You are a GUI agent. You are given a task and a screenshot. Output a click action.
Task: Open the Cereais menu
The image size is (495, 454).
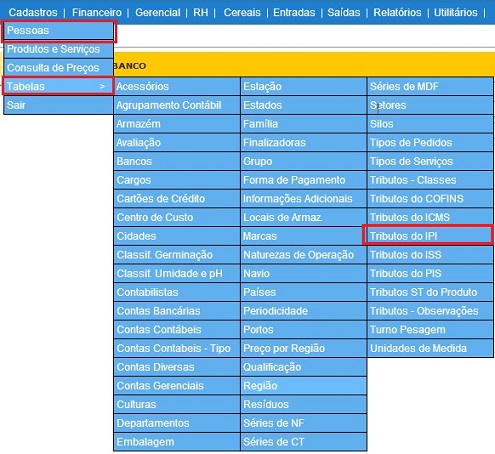[242, 12]
